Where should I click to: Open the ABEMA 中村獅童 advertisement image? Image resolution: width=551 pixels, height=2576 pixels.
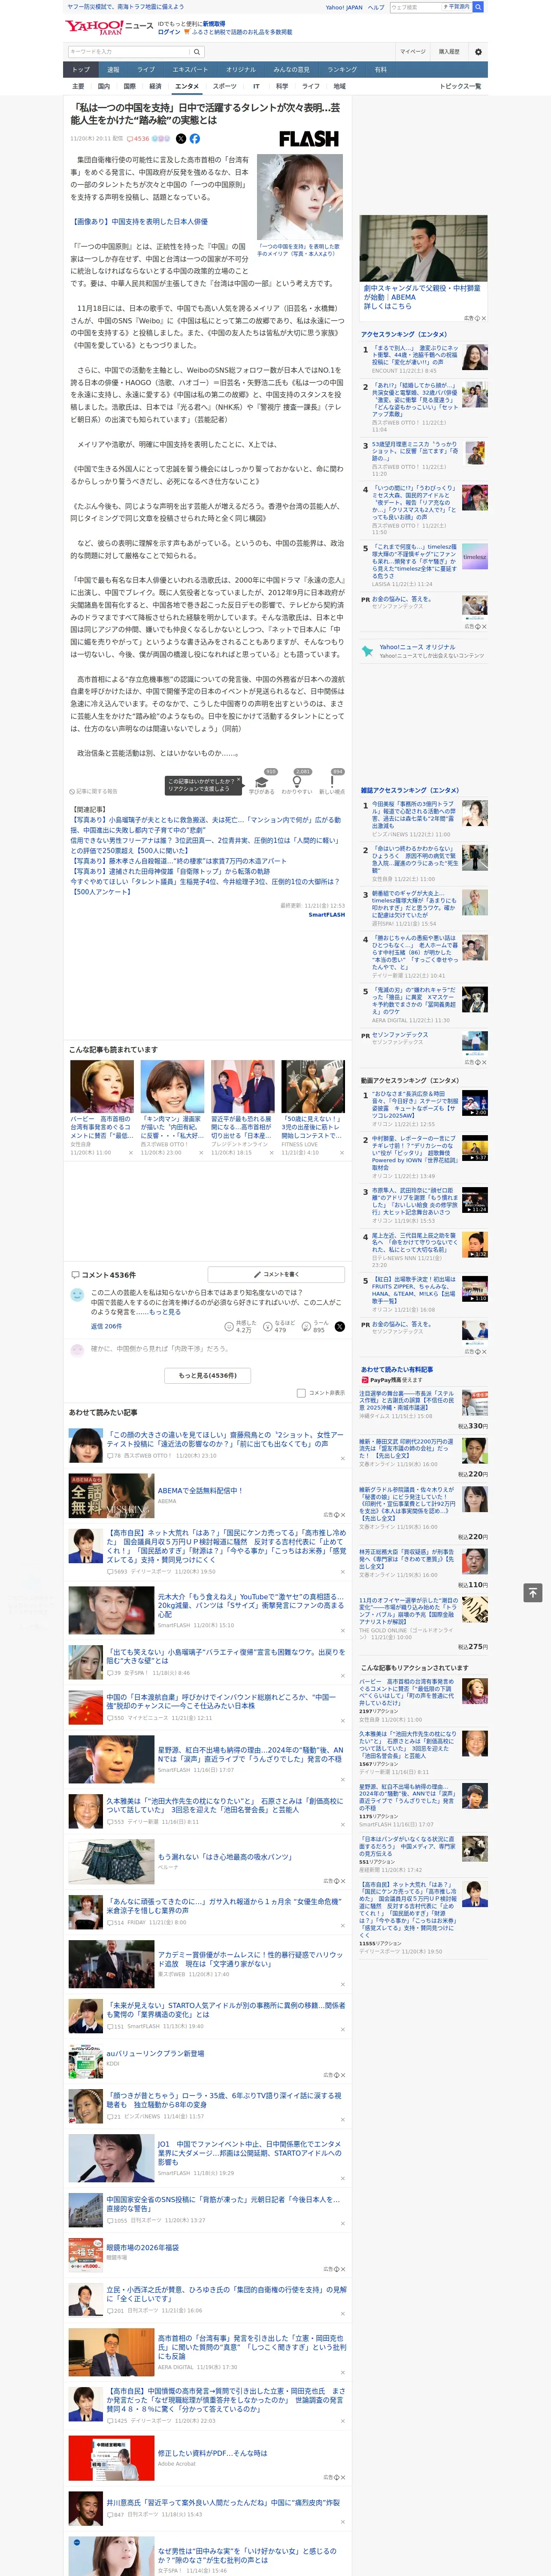424,248
